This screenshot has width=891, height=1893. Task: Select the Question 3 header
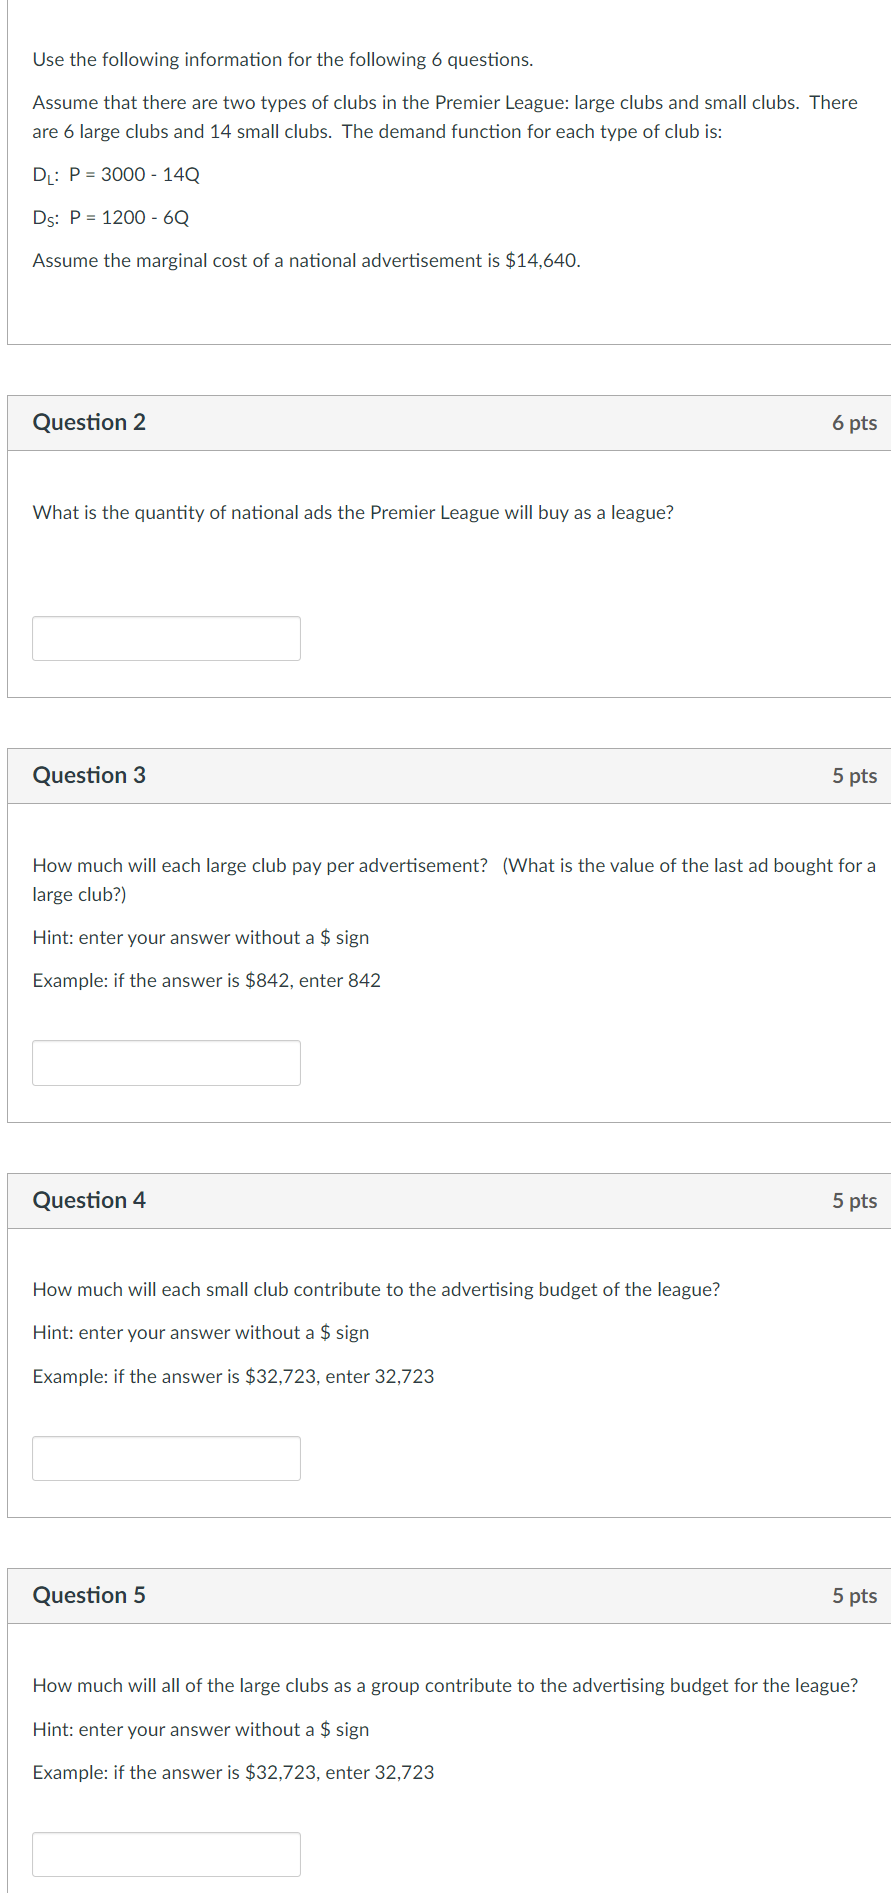click(89, 775)
